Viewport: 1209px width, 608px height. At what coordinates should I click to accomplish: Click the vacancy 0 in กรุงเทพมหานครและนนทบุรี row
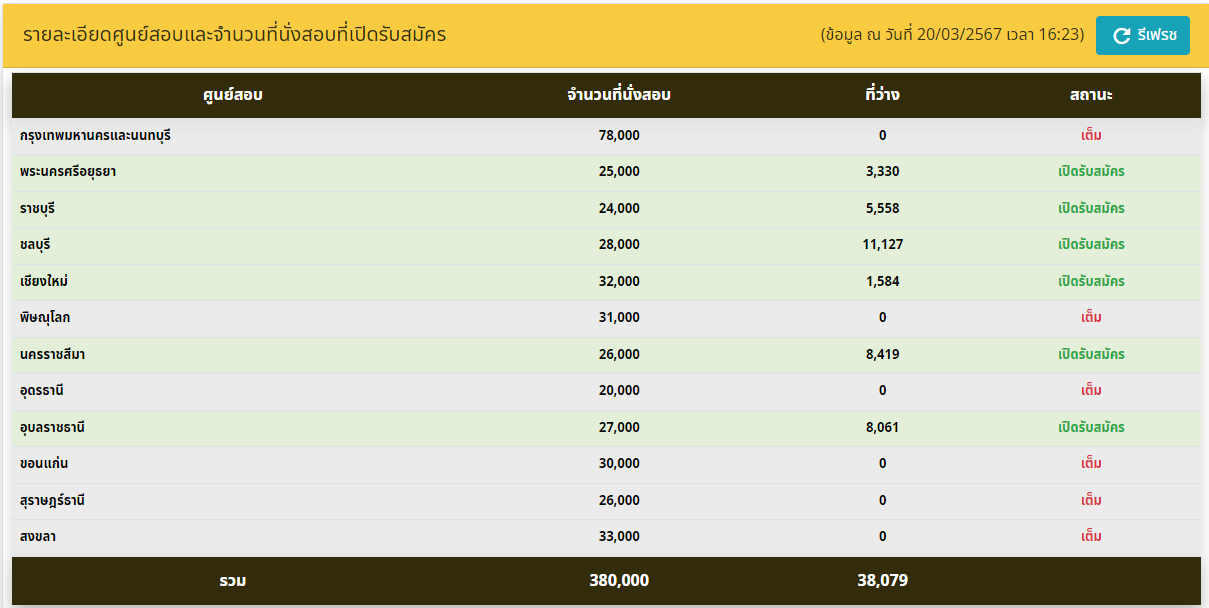tap(883, 135)
